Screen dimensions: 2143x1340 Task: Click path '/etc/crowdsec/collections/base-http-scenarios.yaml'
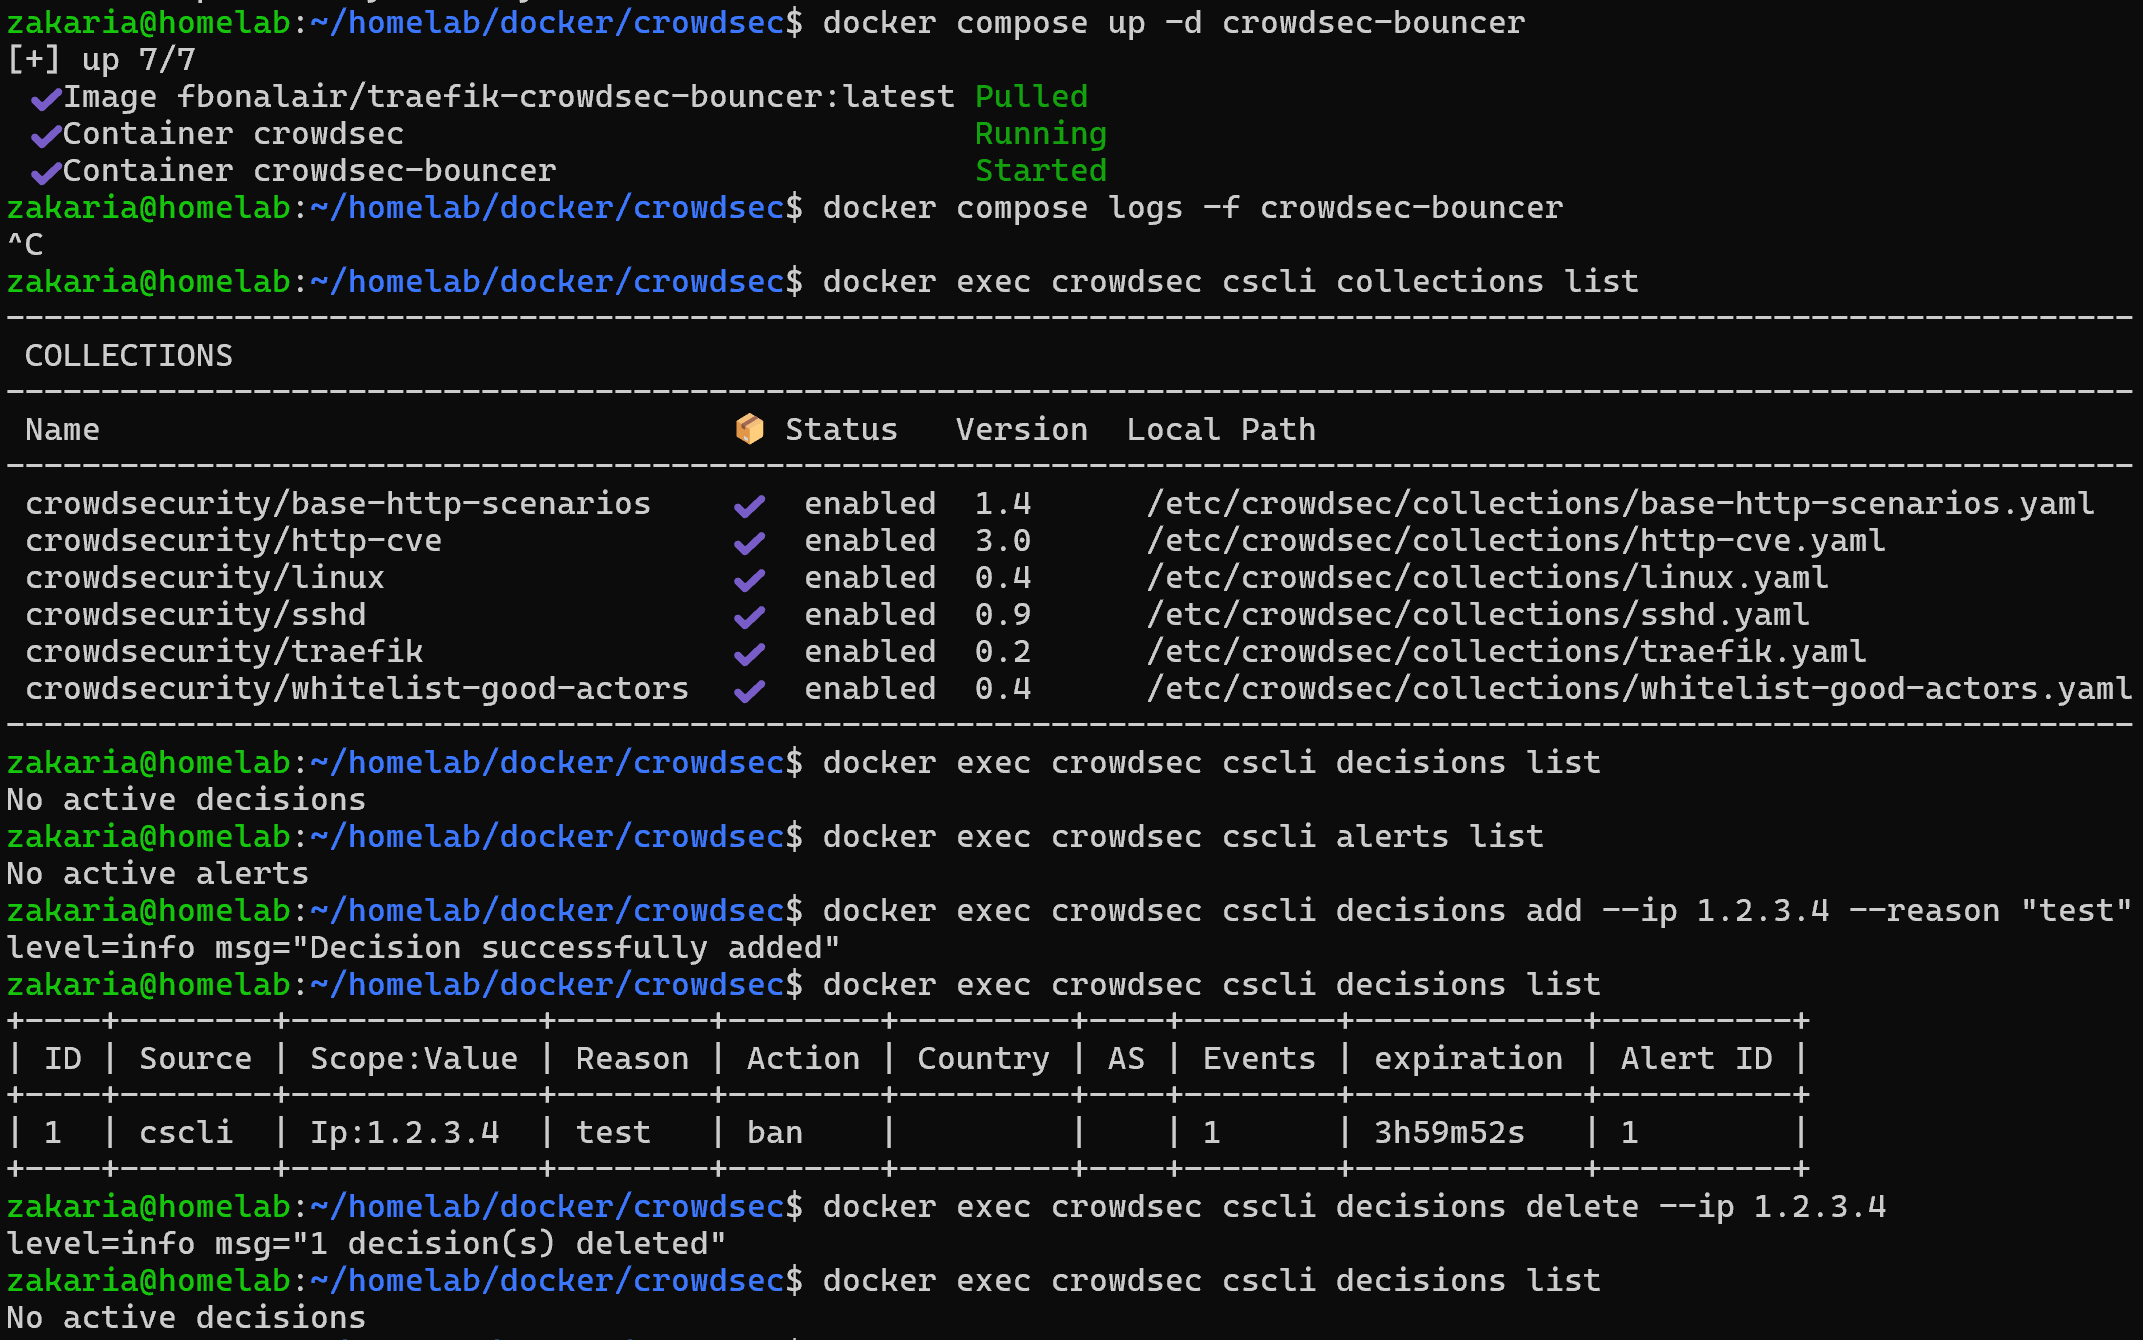1620,504
